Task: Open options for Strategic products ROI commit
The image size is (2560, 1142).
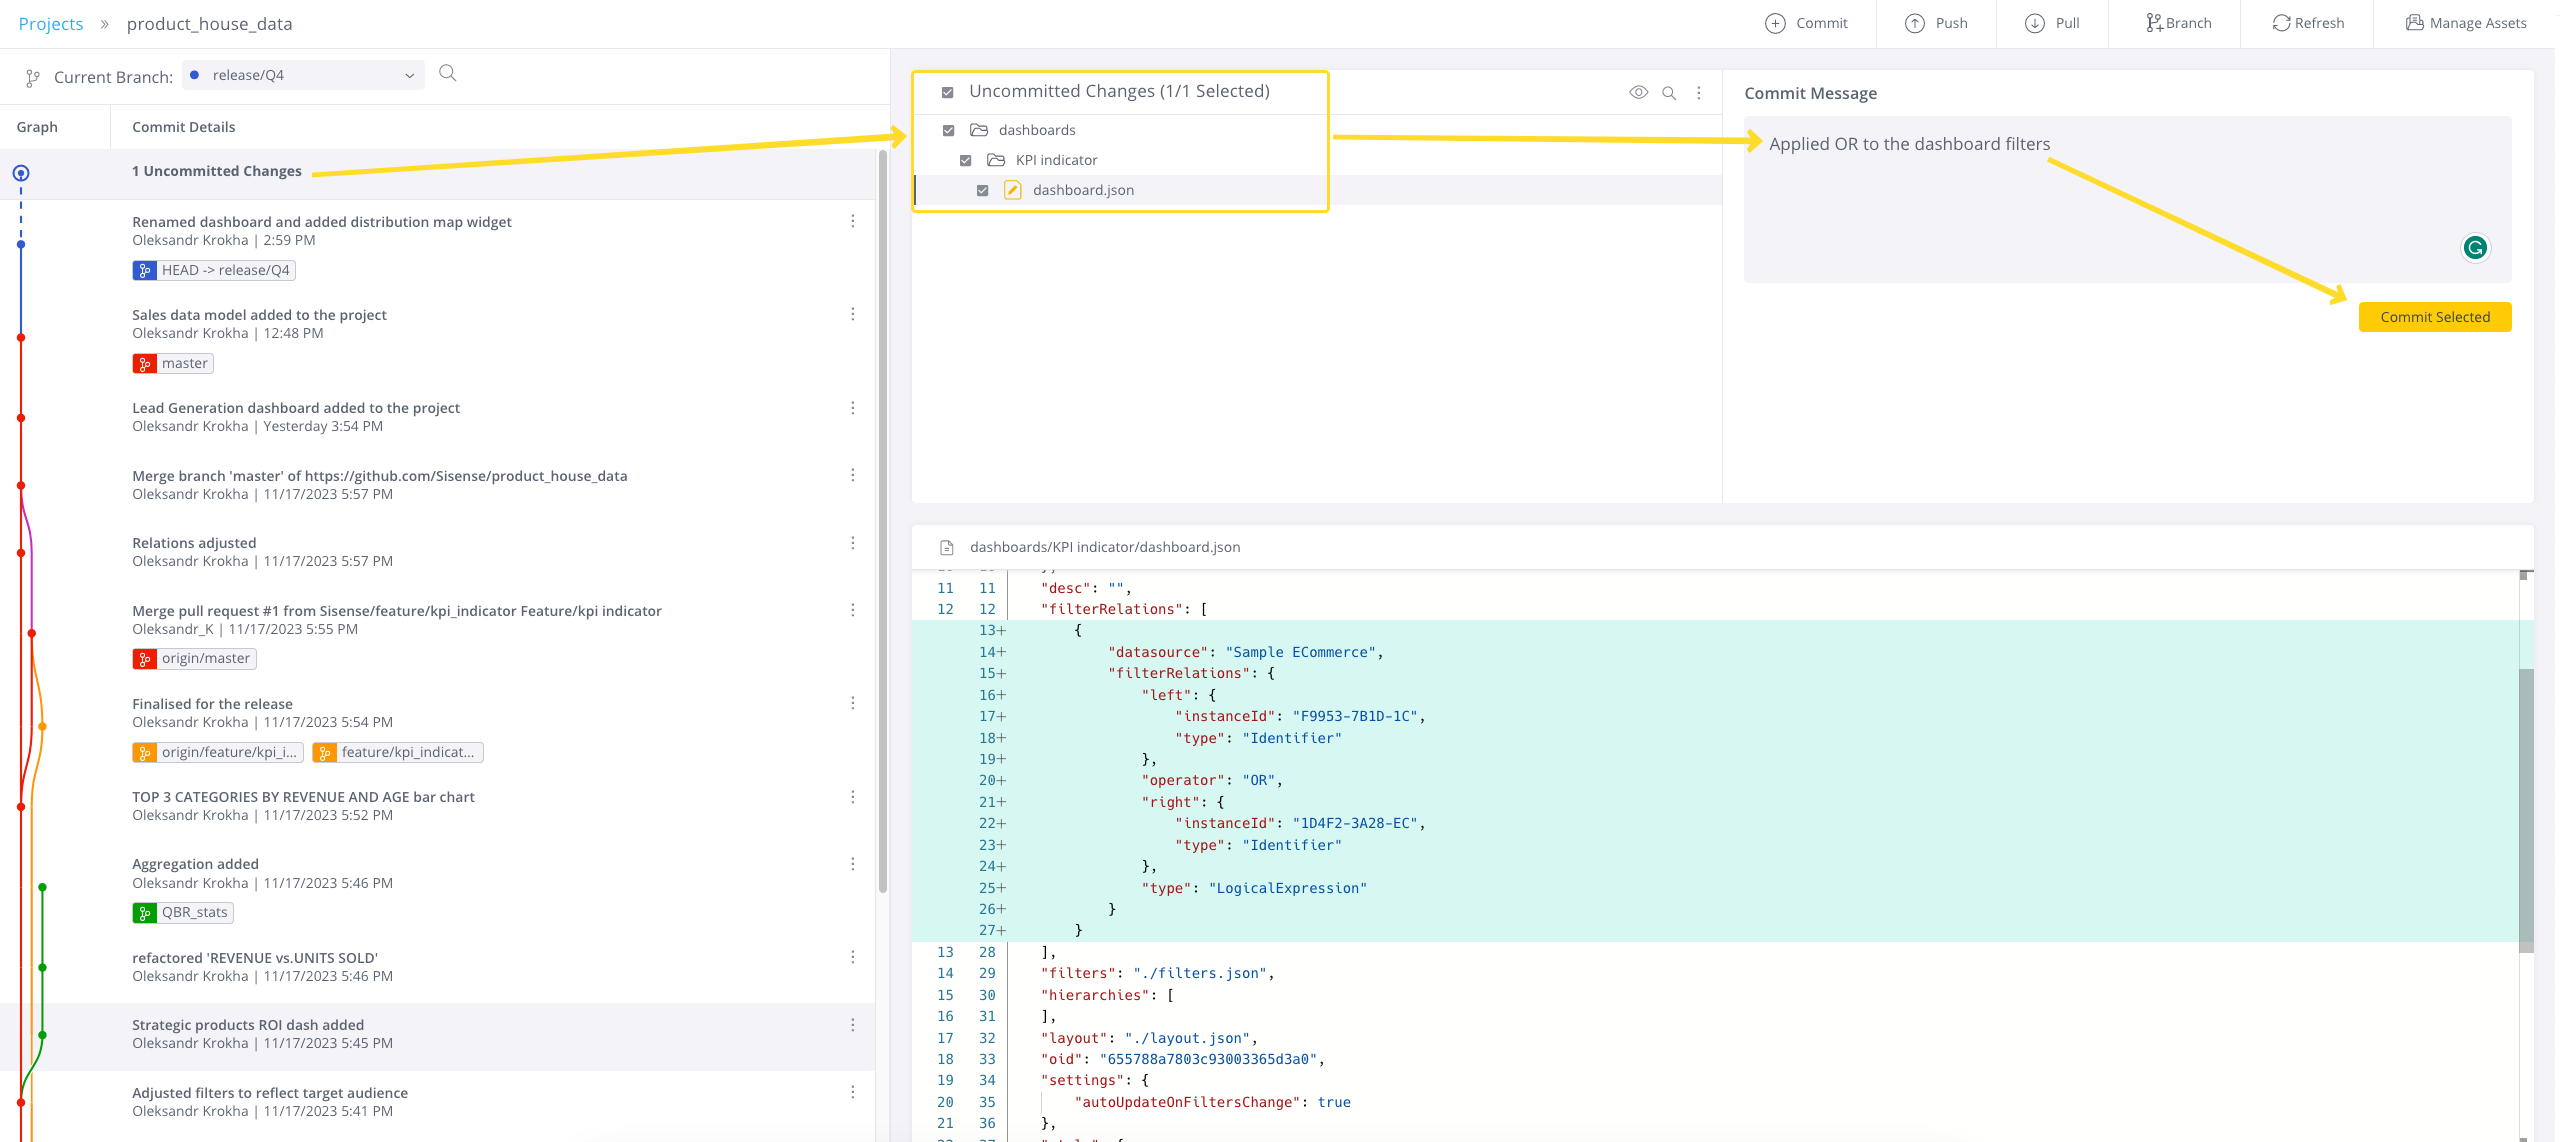Action: tap(852, 1025)
